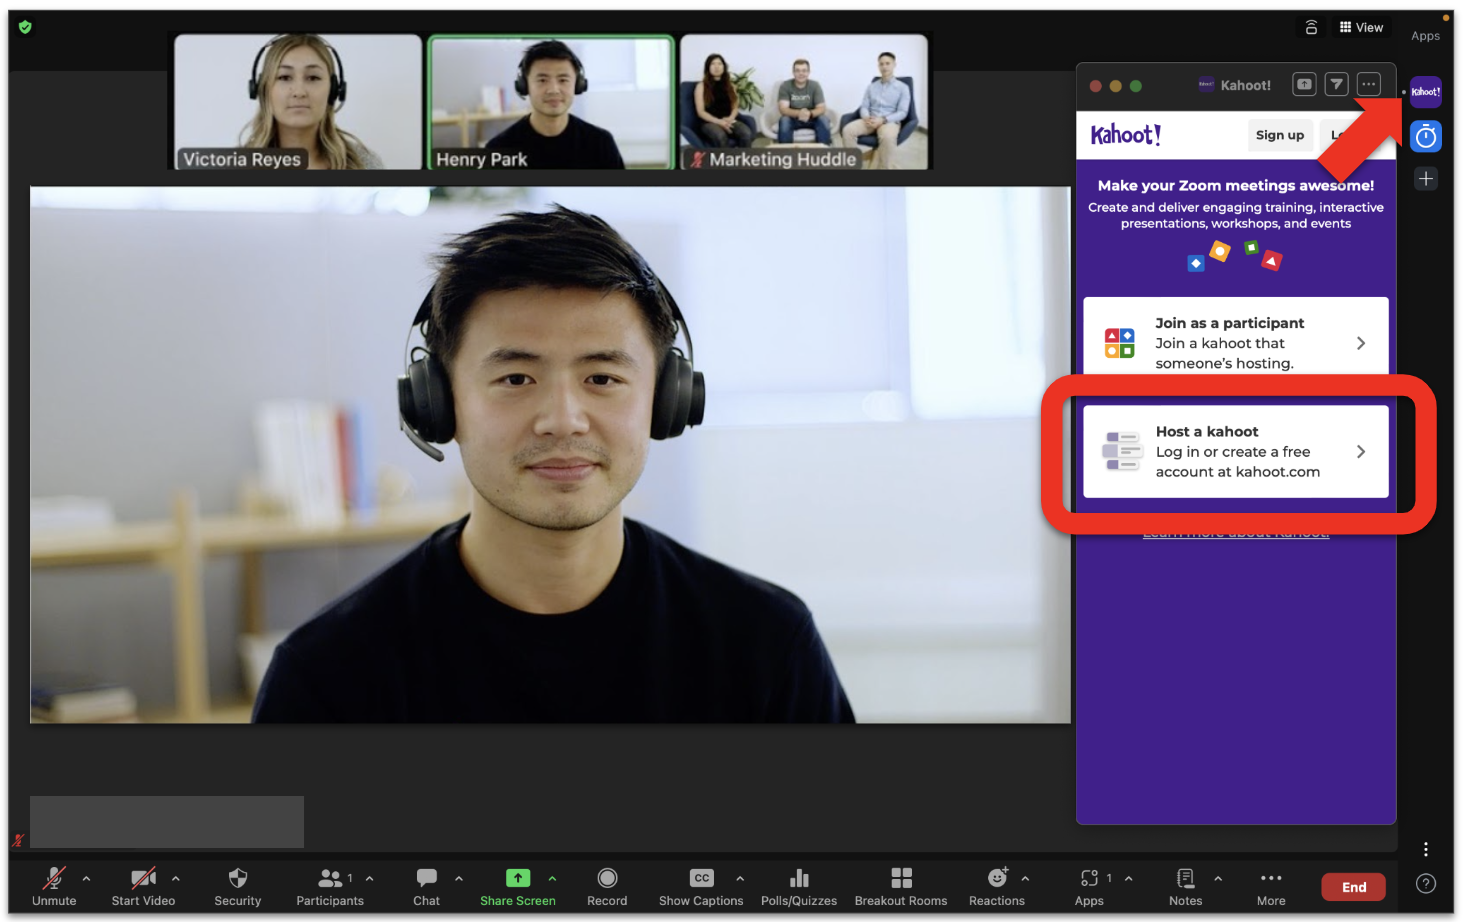Click chevron on Host a kahoot
The height and width of the screenshot is (922, 1466).
click(1361, 452)
